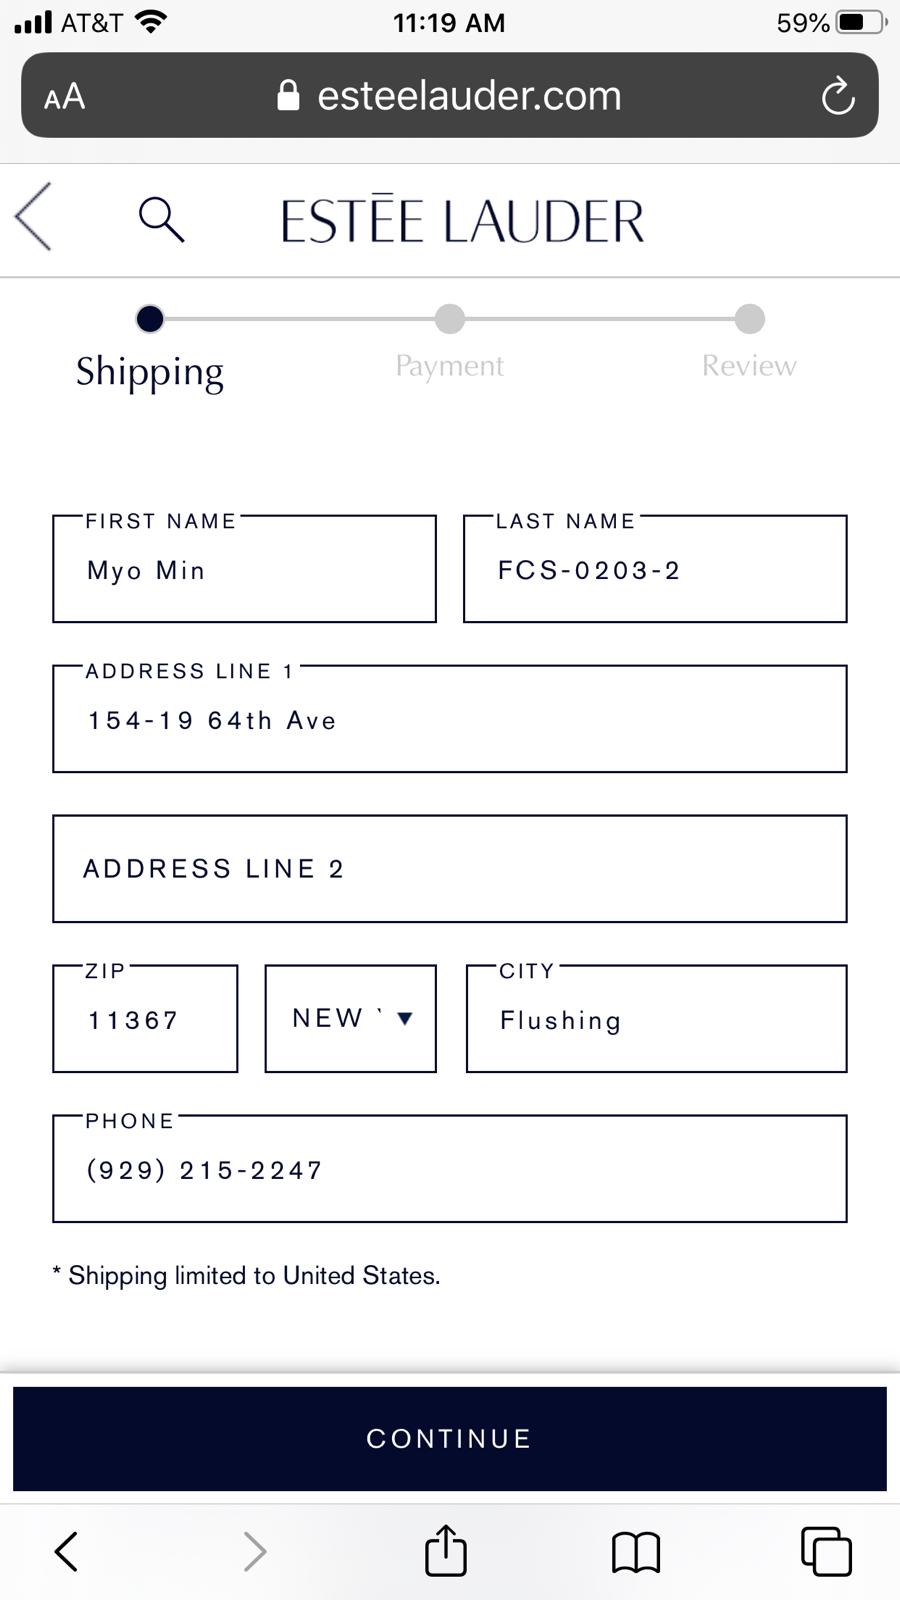Show Safari tabs overview
The image size is (900, 1600).
[826, 1552]
